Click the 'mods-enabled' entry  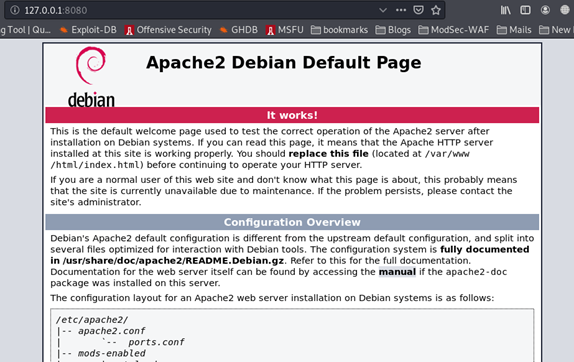pyautogui.click(x=111, y=353)
